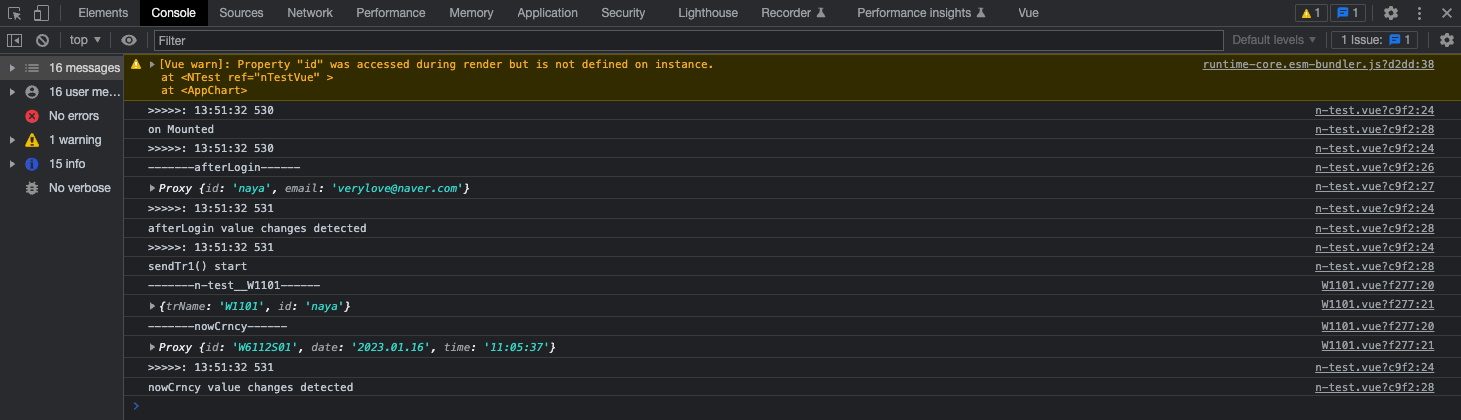1461x420 pixels.
Task: Open runtime-core.esm-bundler.js source link
Action: click(1318, 64)
